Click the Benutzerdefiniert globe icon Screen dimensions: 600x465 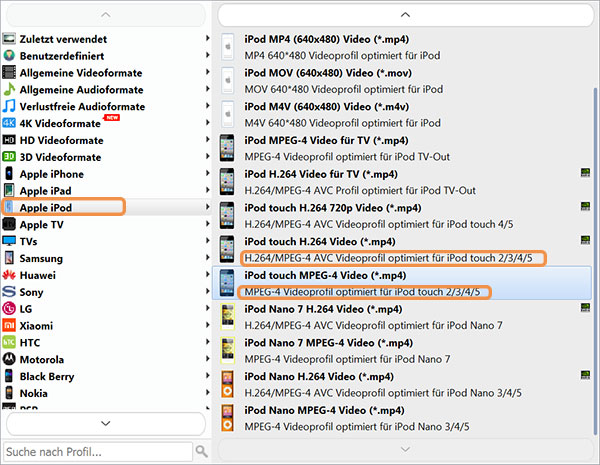(x=9, y=55)
